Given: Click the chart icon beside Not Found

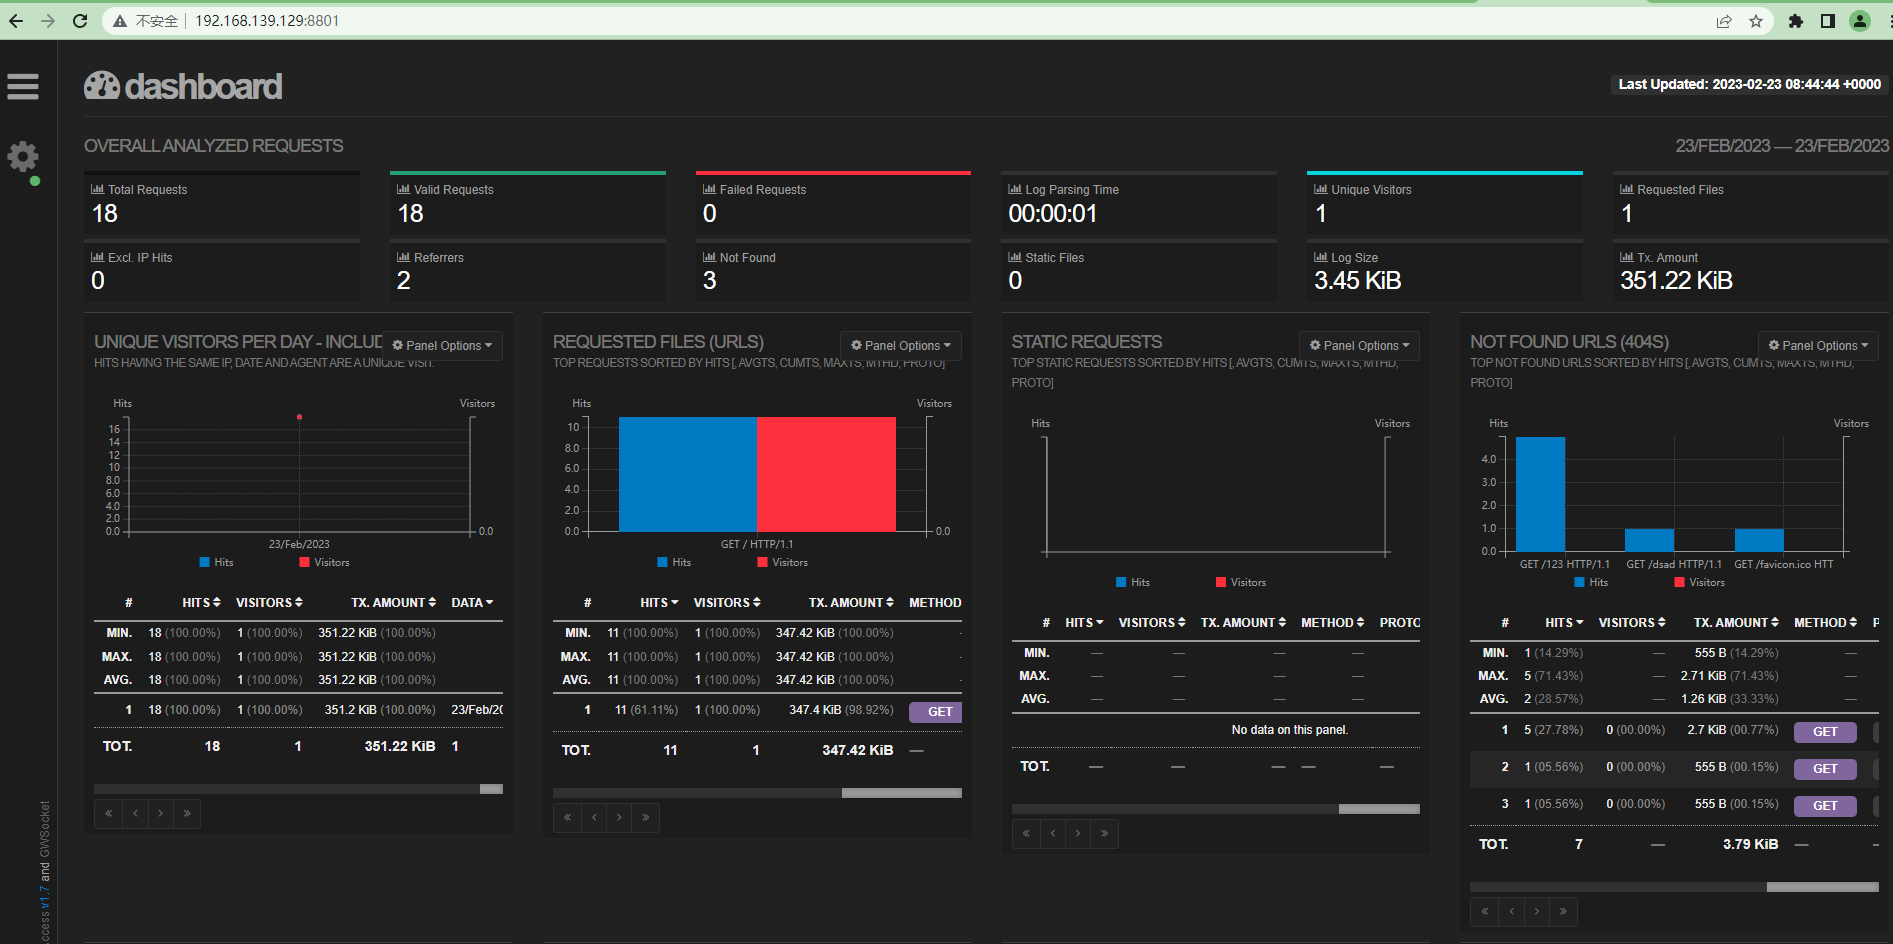Looking at the screenshot, I should [710, 257].
